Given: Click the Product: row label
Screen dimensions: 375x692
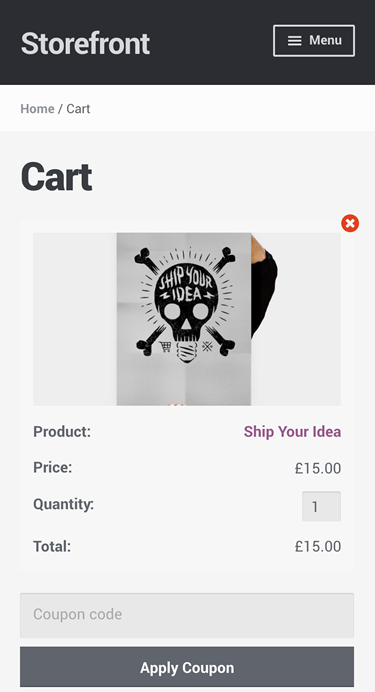Looking at the screenshot, I should [x=62, y=432].
